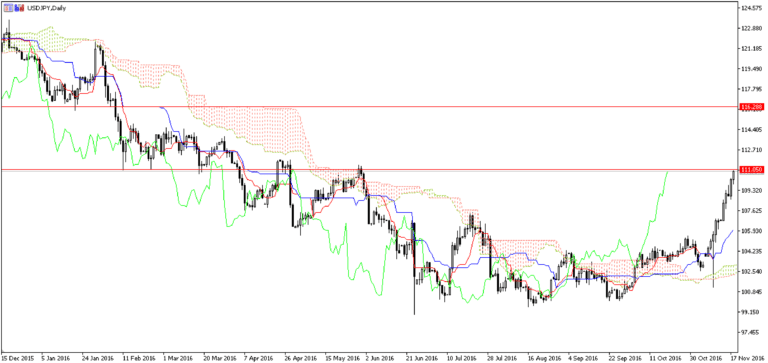Viewport: 768px width, 363px height.
Task: Click the 22 Sep 2016 date label
Action: tap(624, 358)
